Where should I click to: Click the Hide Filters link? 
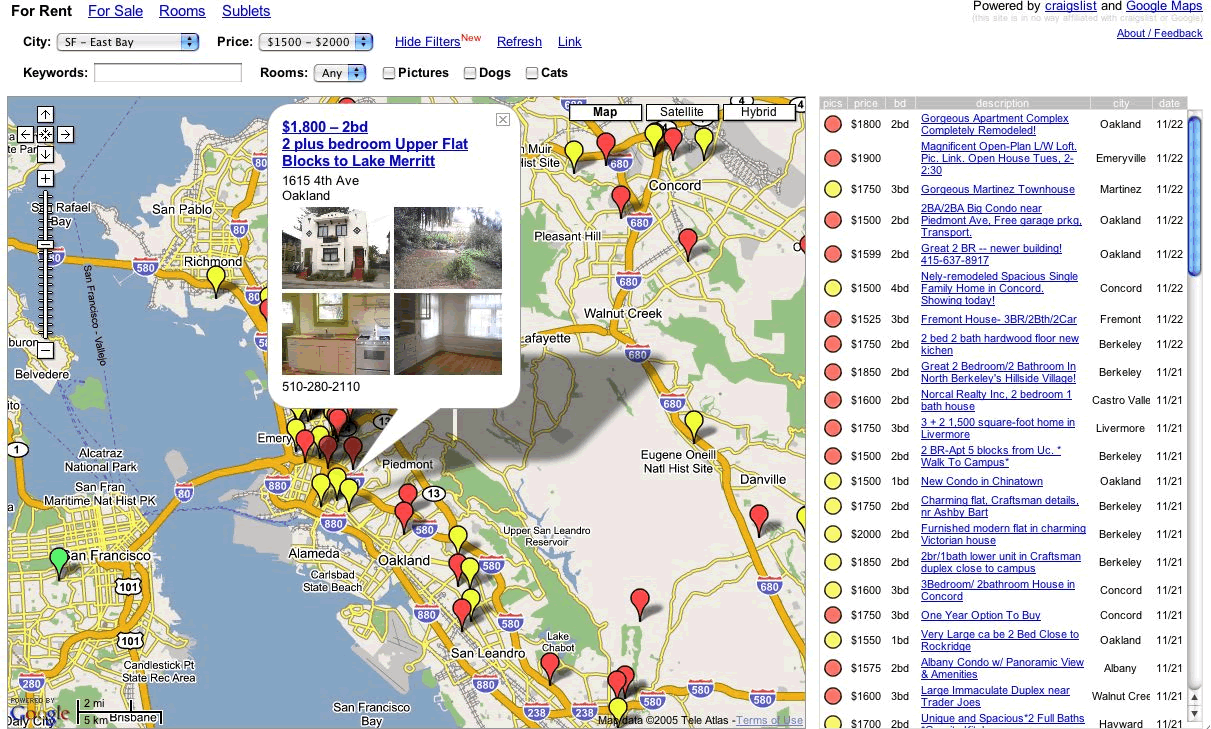tap(427, 42)
